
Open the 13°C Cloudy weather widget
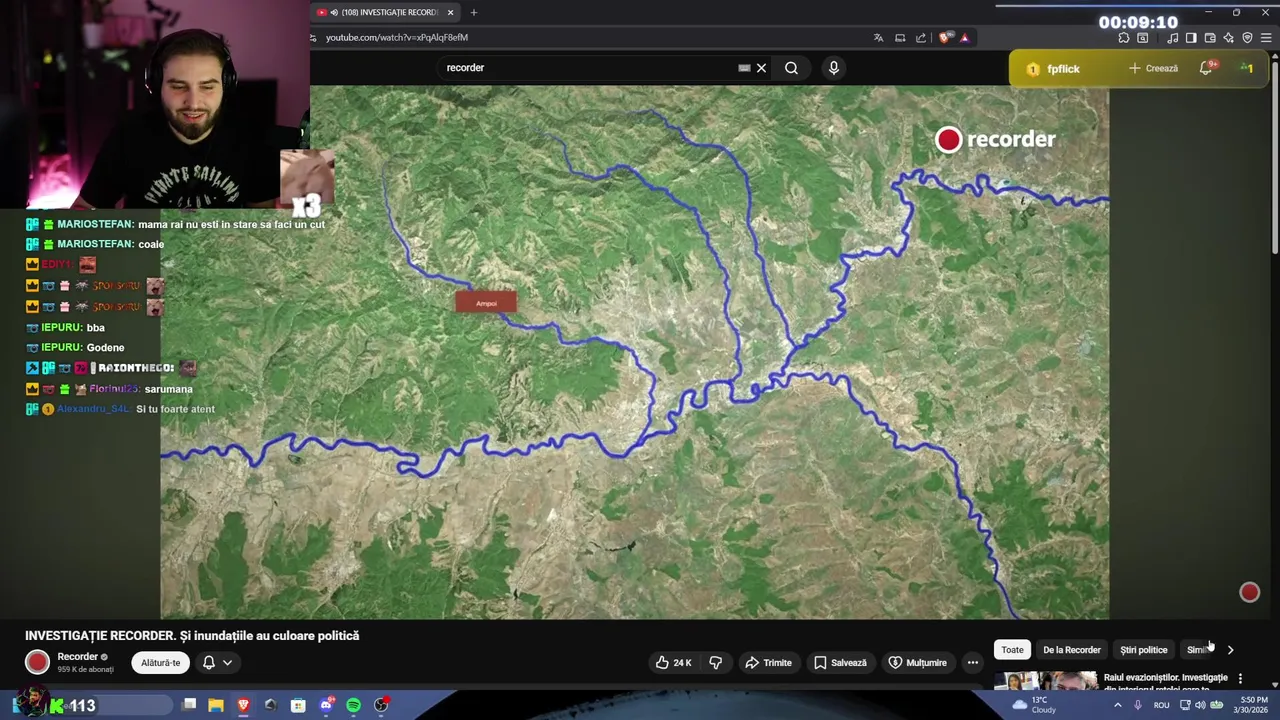(1034, 705)
